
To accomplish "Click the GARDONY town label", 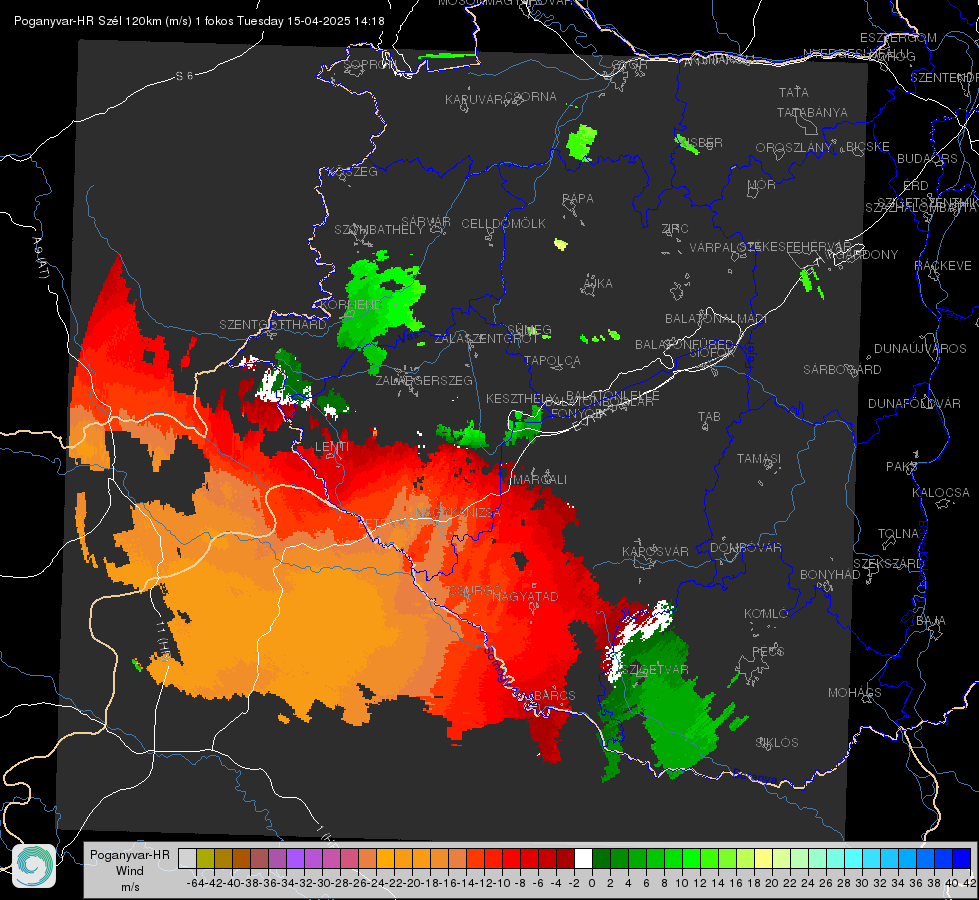I will click(x=867, y=255).
